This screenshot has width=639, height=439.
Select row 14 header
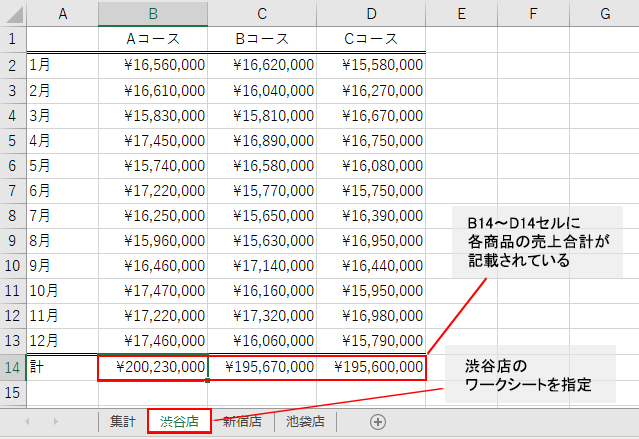[12, 367]
